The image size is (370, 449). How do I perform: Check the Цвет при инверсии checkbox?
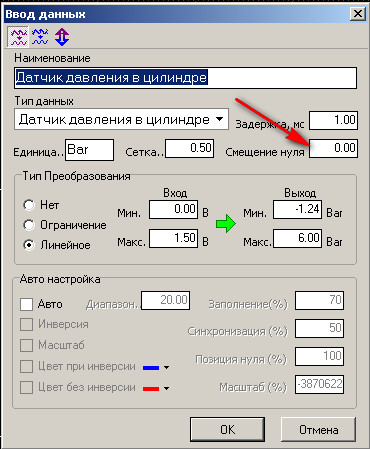(x=26, y=367)
